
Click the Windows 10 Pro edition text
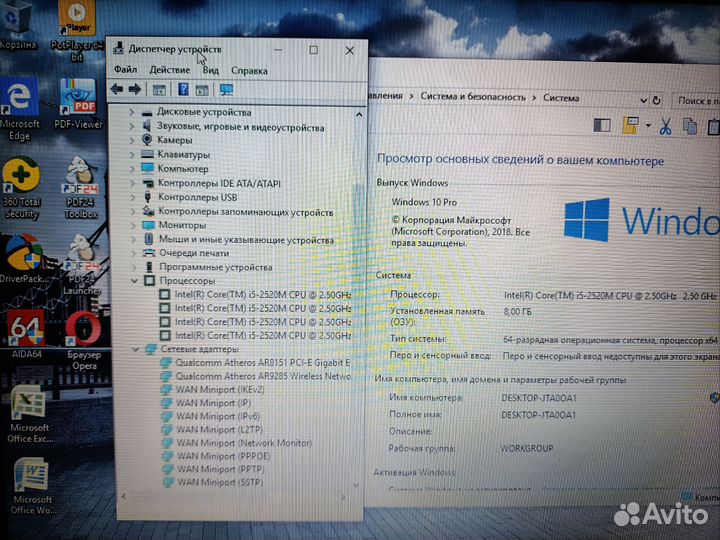tap(424, 202)
